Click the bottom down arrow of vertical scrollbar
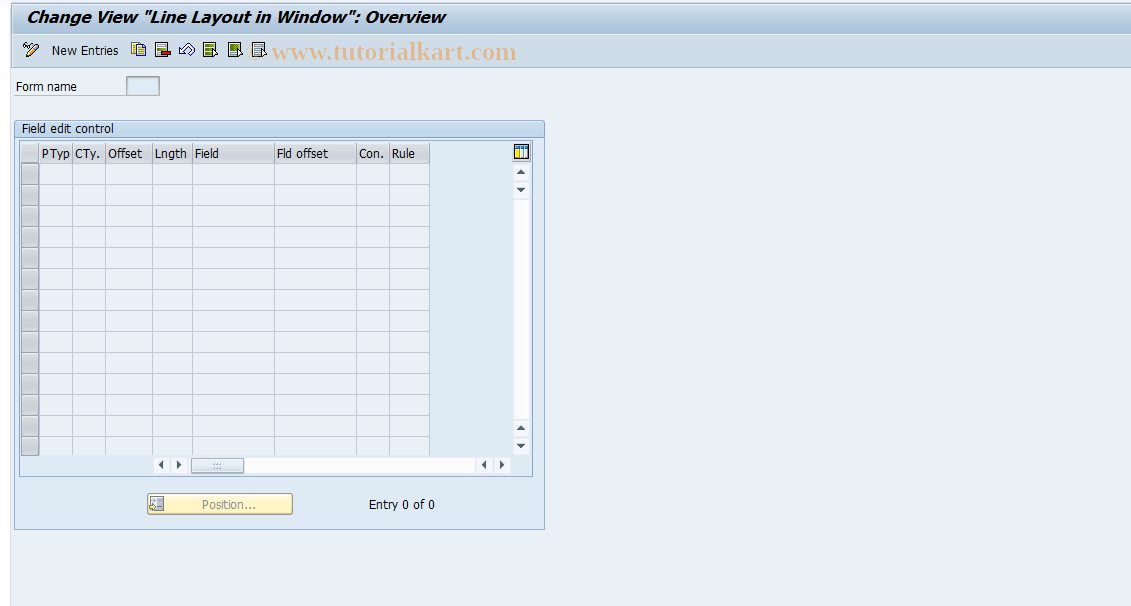The width and height of the screenshot is (1131, 606). coord(521,446)
